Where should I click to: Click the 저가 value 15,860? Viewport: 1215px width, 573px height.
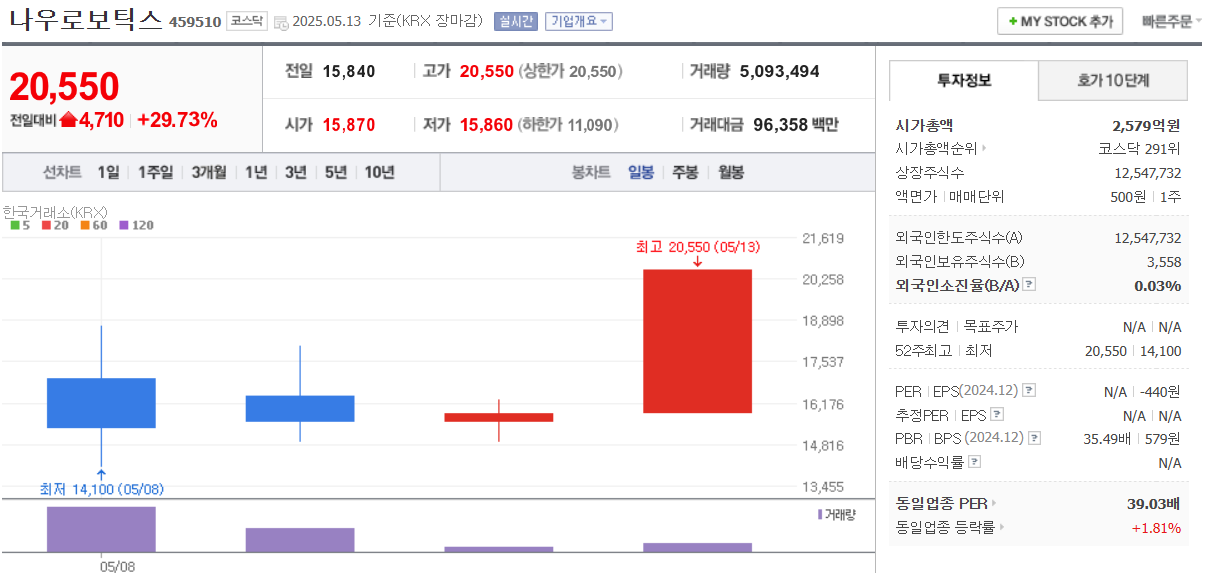tap(486, 125)
